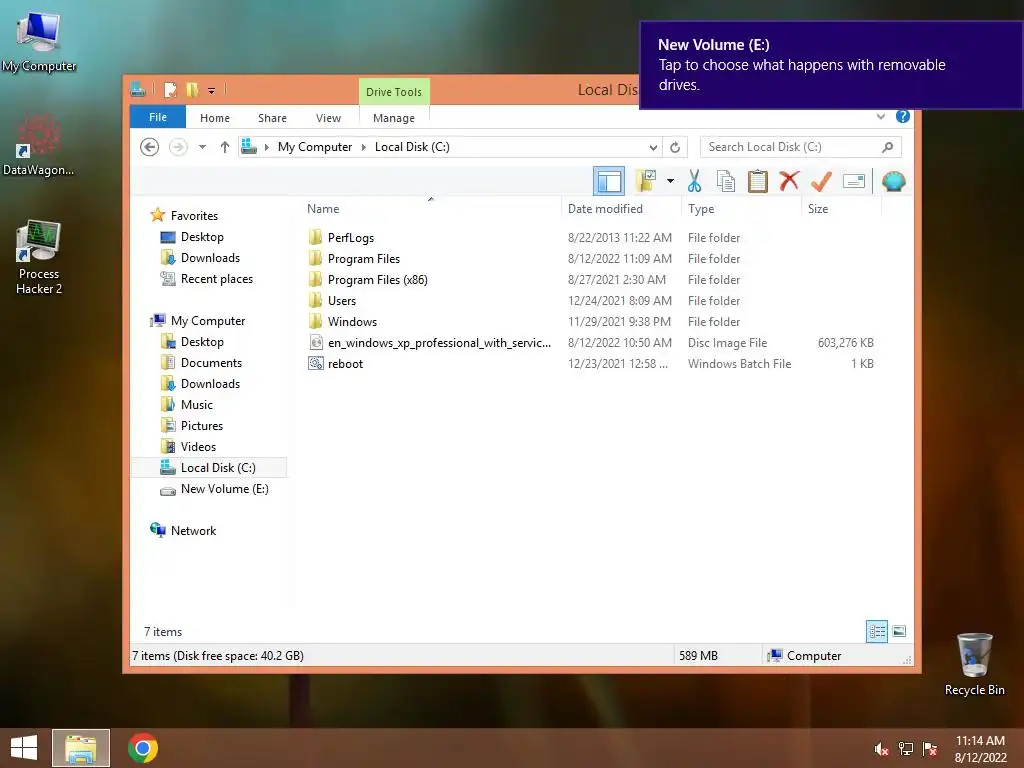
Task: Select the Program Files (x86) folder
Action: click(x=377, y=280)
